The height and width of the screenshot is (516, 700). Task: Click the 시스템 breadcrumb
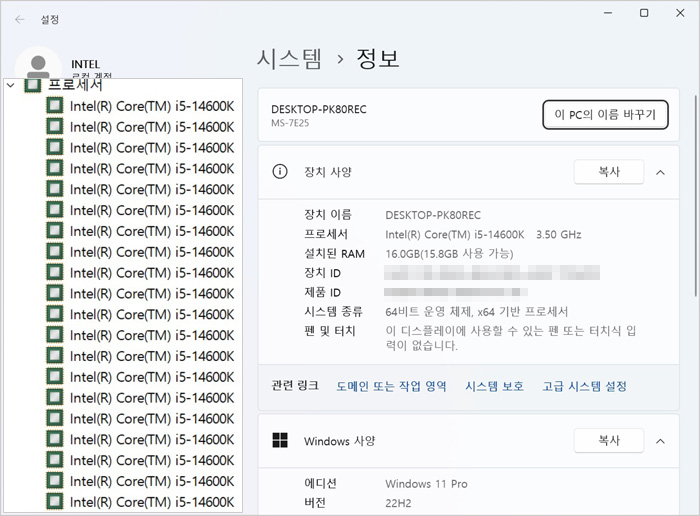click(x=289, y=58)
